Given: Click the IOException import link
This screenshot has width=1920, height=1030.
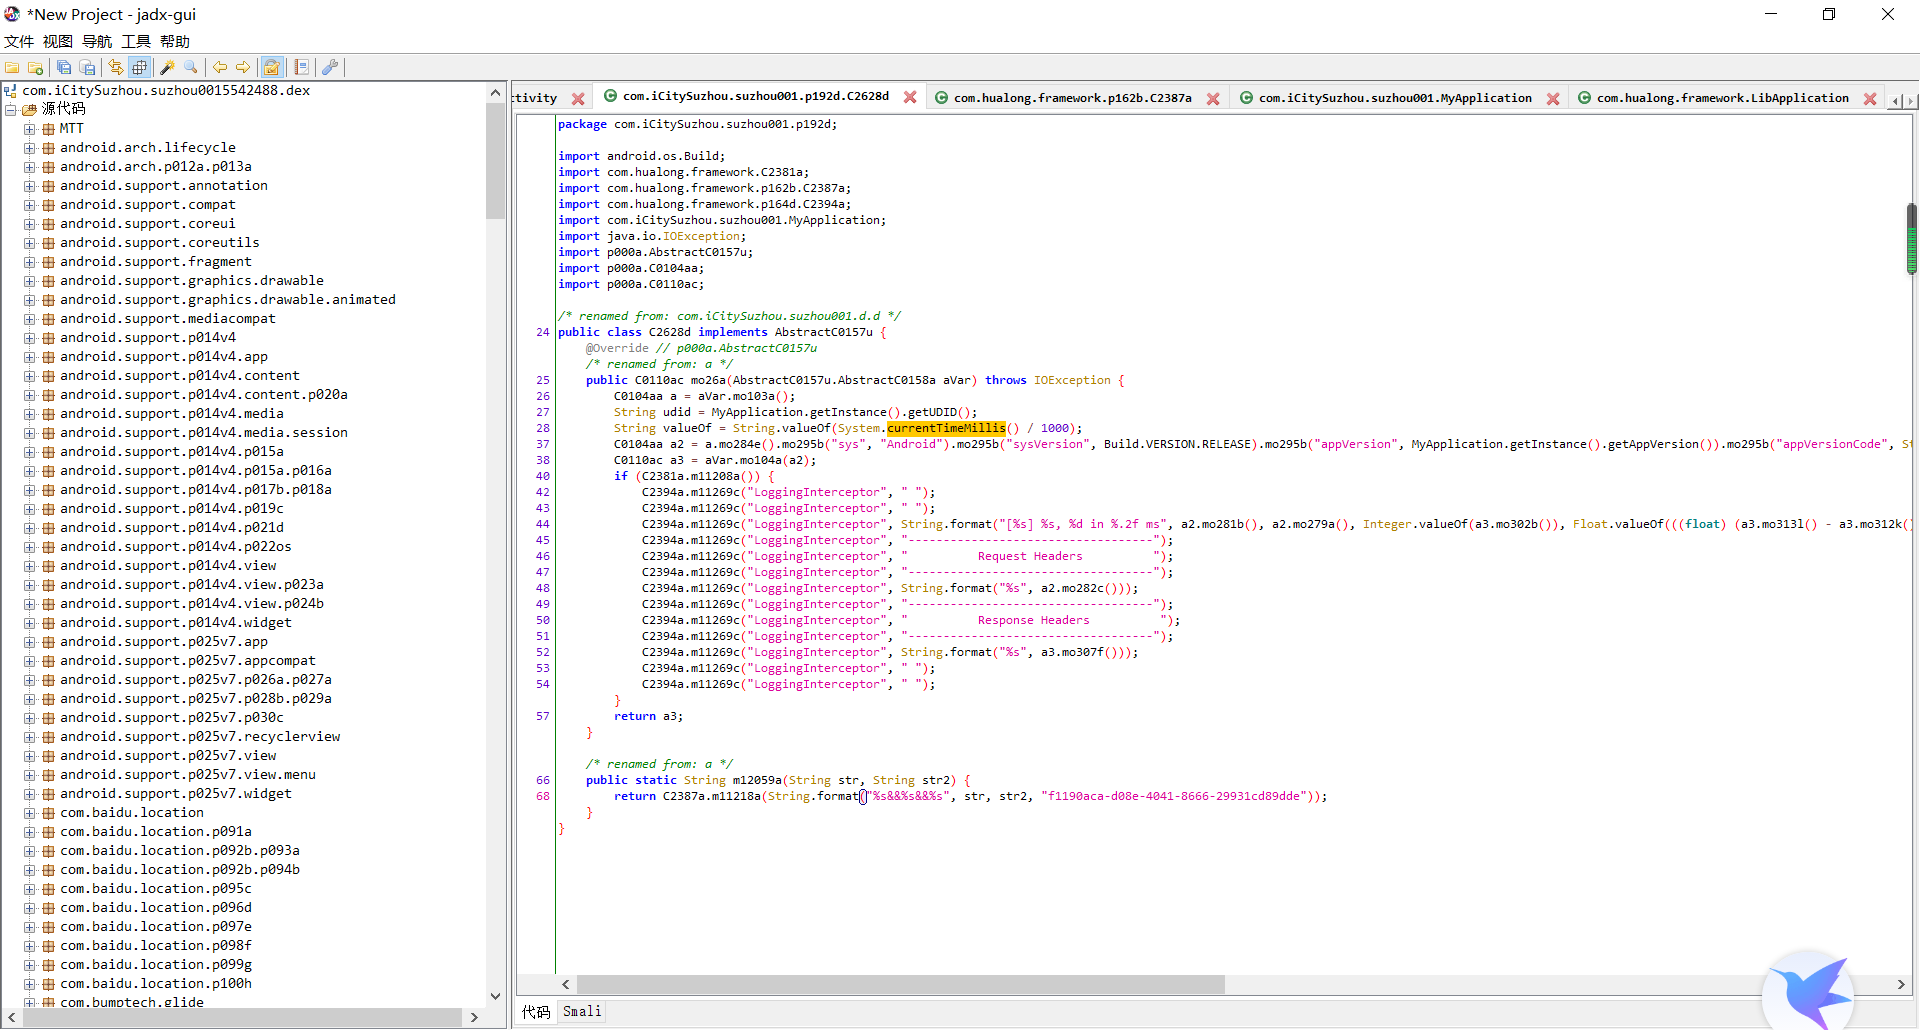Looking at the screenshot, I should 702,236.
